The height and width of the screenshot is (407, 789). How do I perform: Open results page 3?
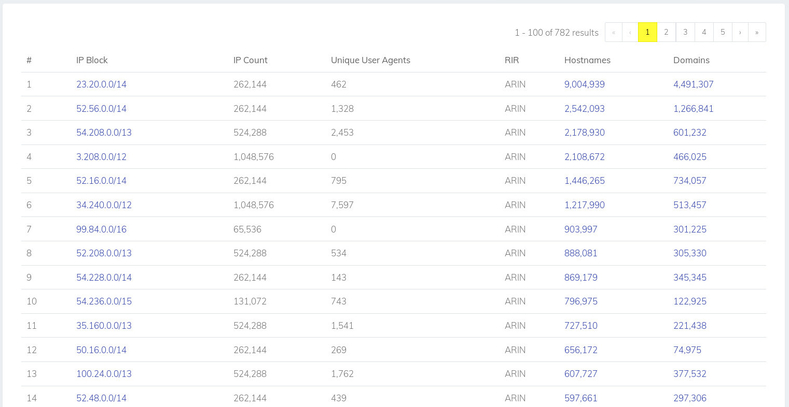tap(685, 32)
